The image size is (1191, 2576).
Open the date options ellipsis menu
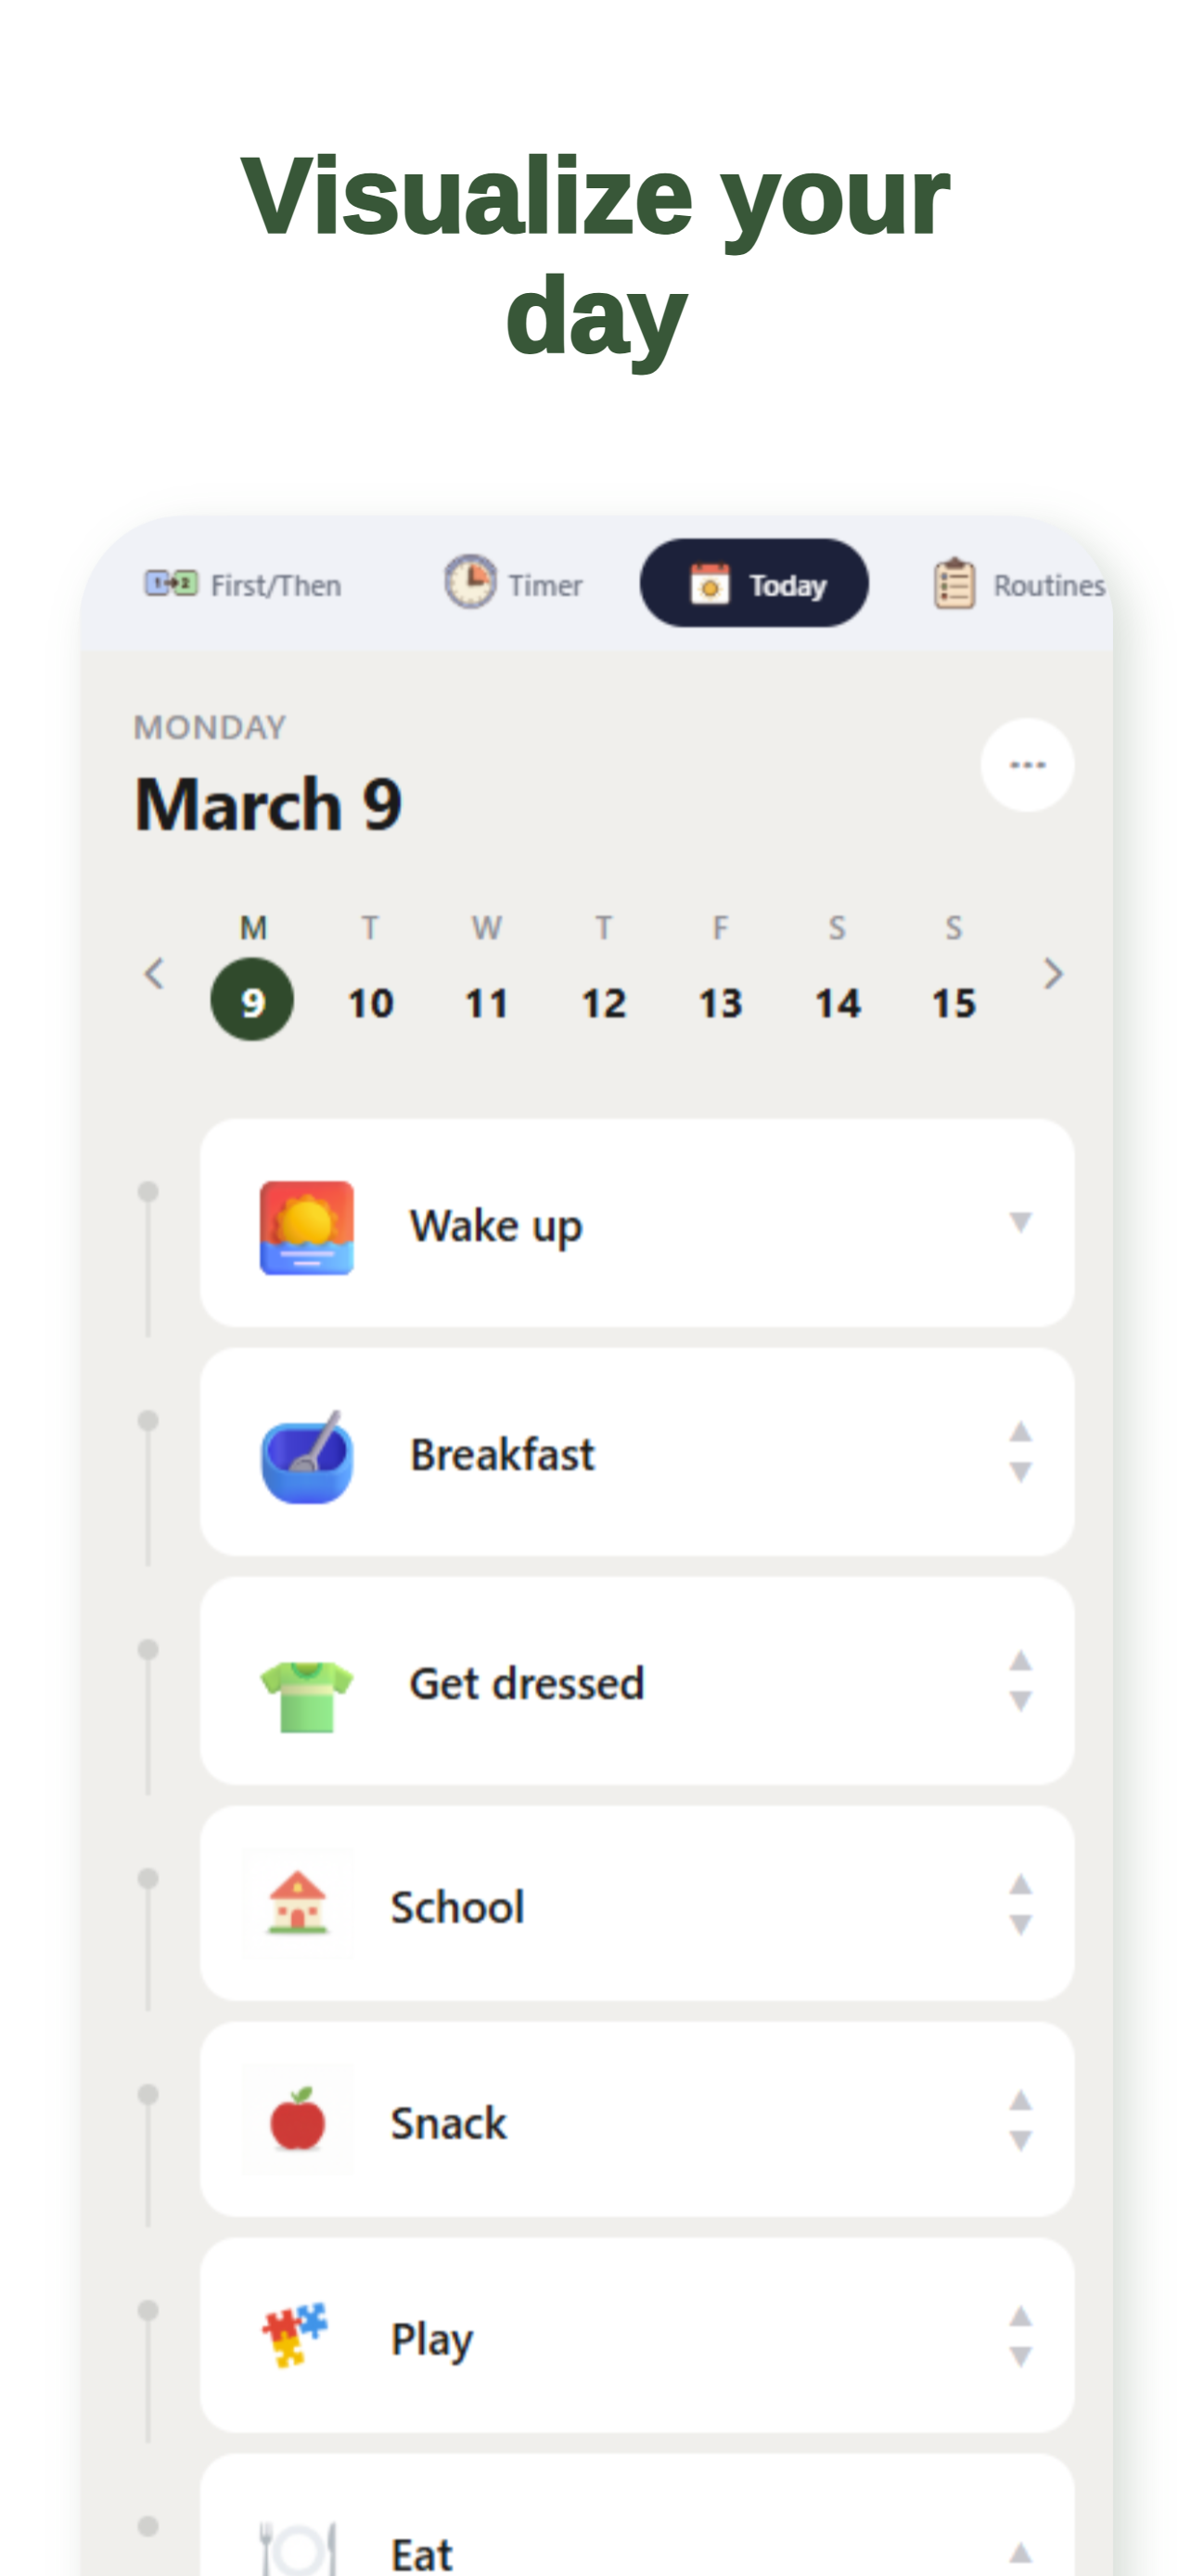(x=1027, y=764)
